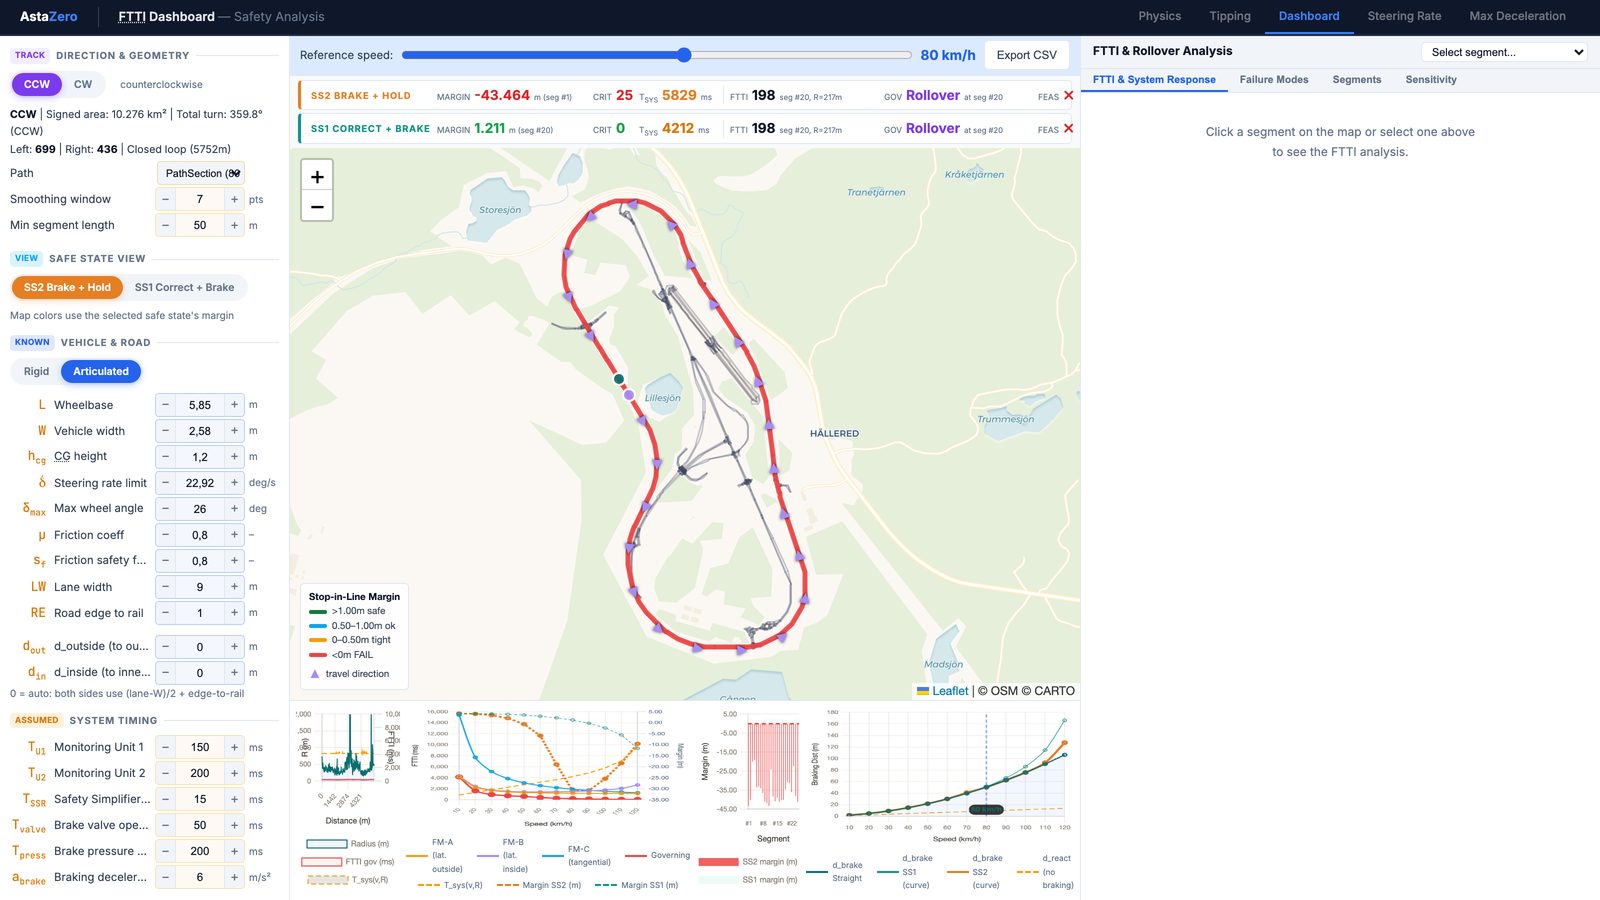The height and width of the screenshot is (900, 1600).
Task: Decrease Wheelbase value
Action: click(165, 405)
